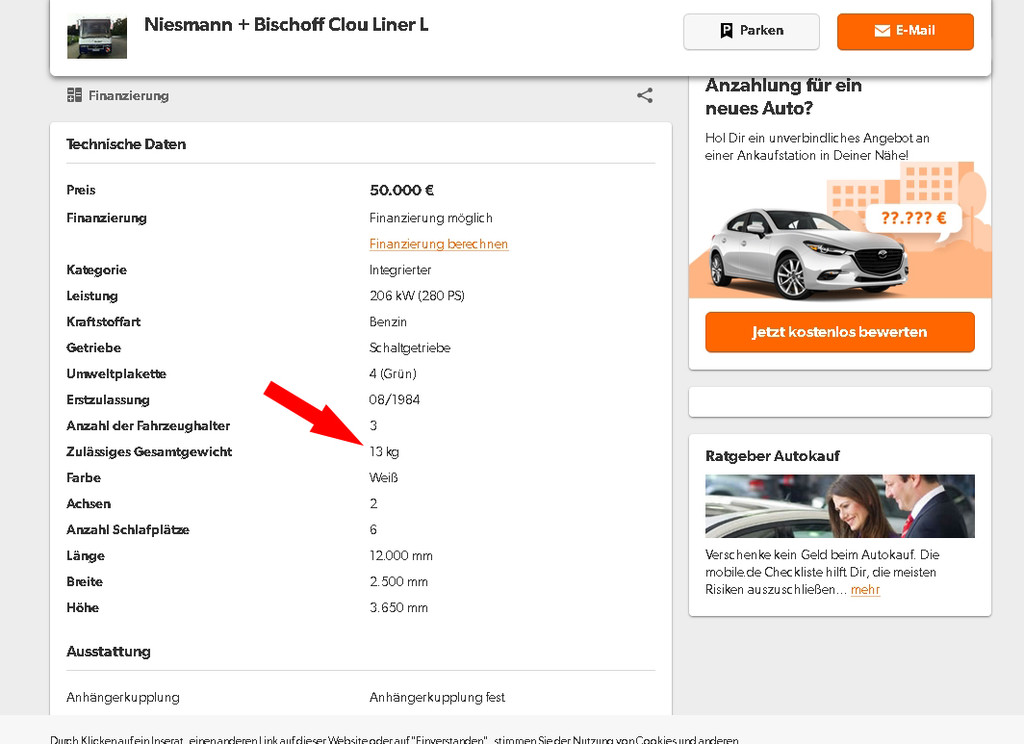The height and width of the screenshot is (744, 1024).
Task: Click the Weiß color value
Action: 383,477
